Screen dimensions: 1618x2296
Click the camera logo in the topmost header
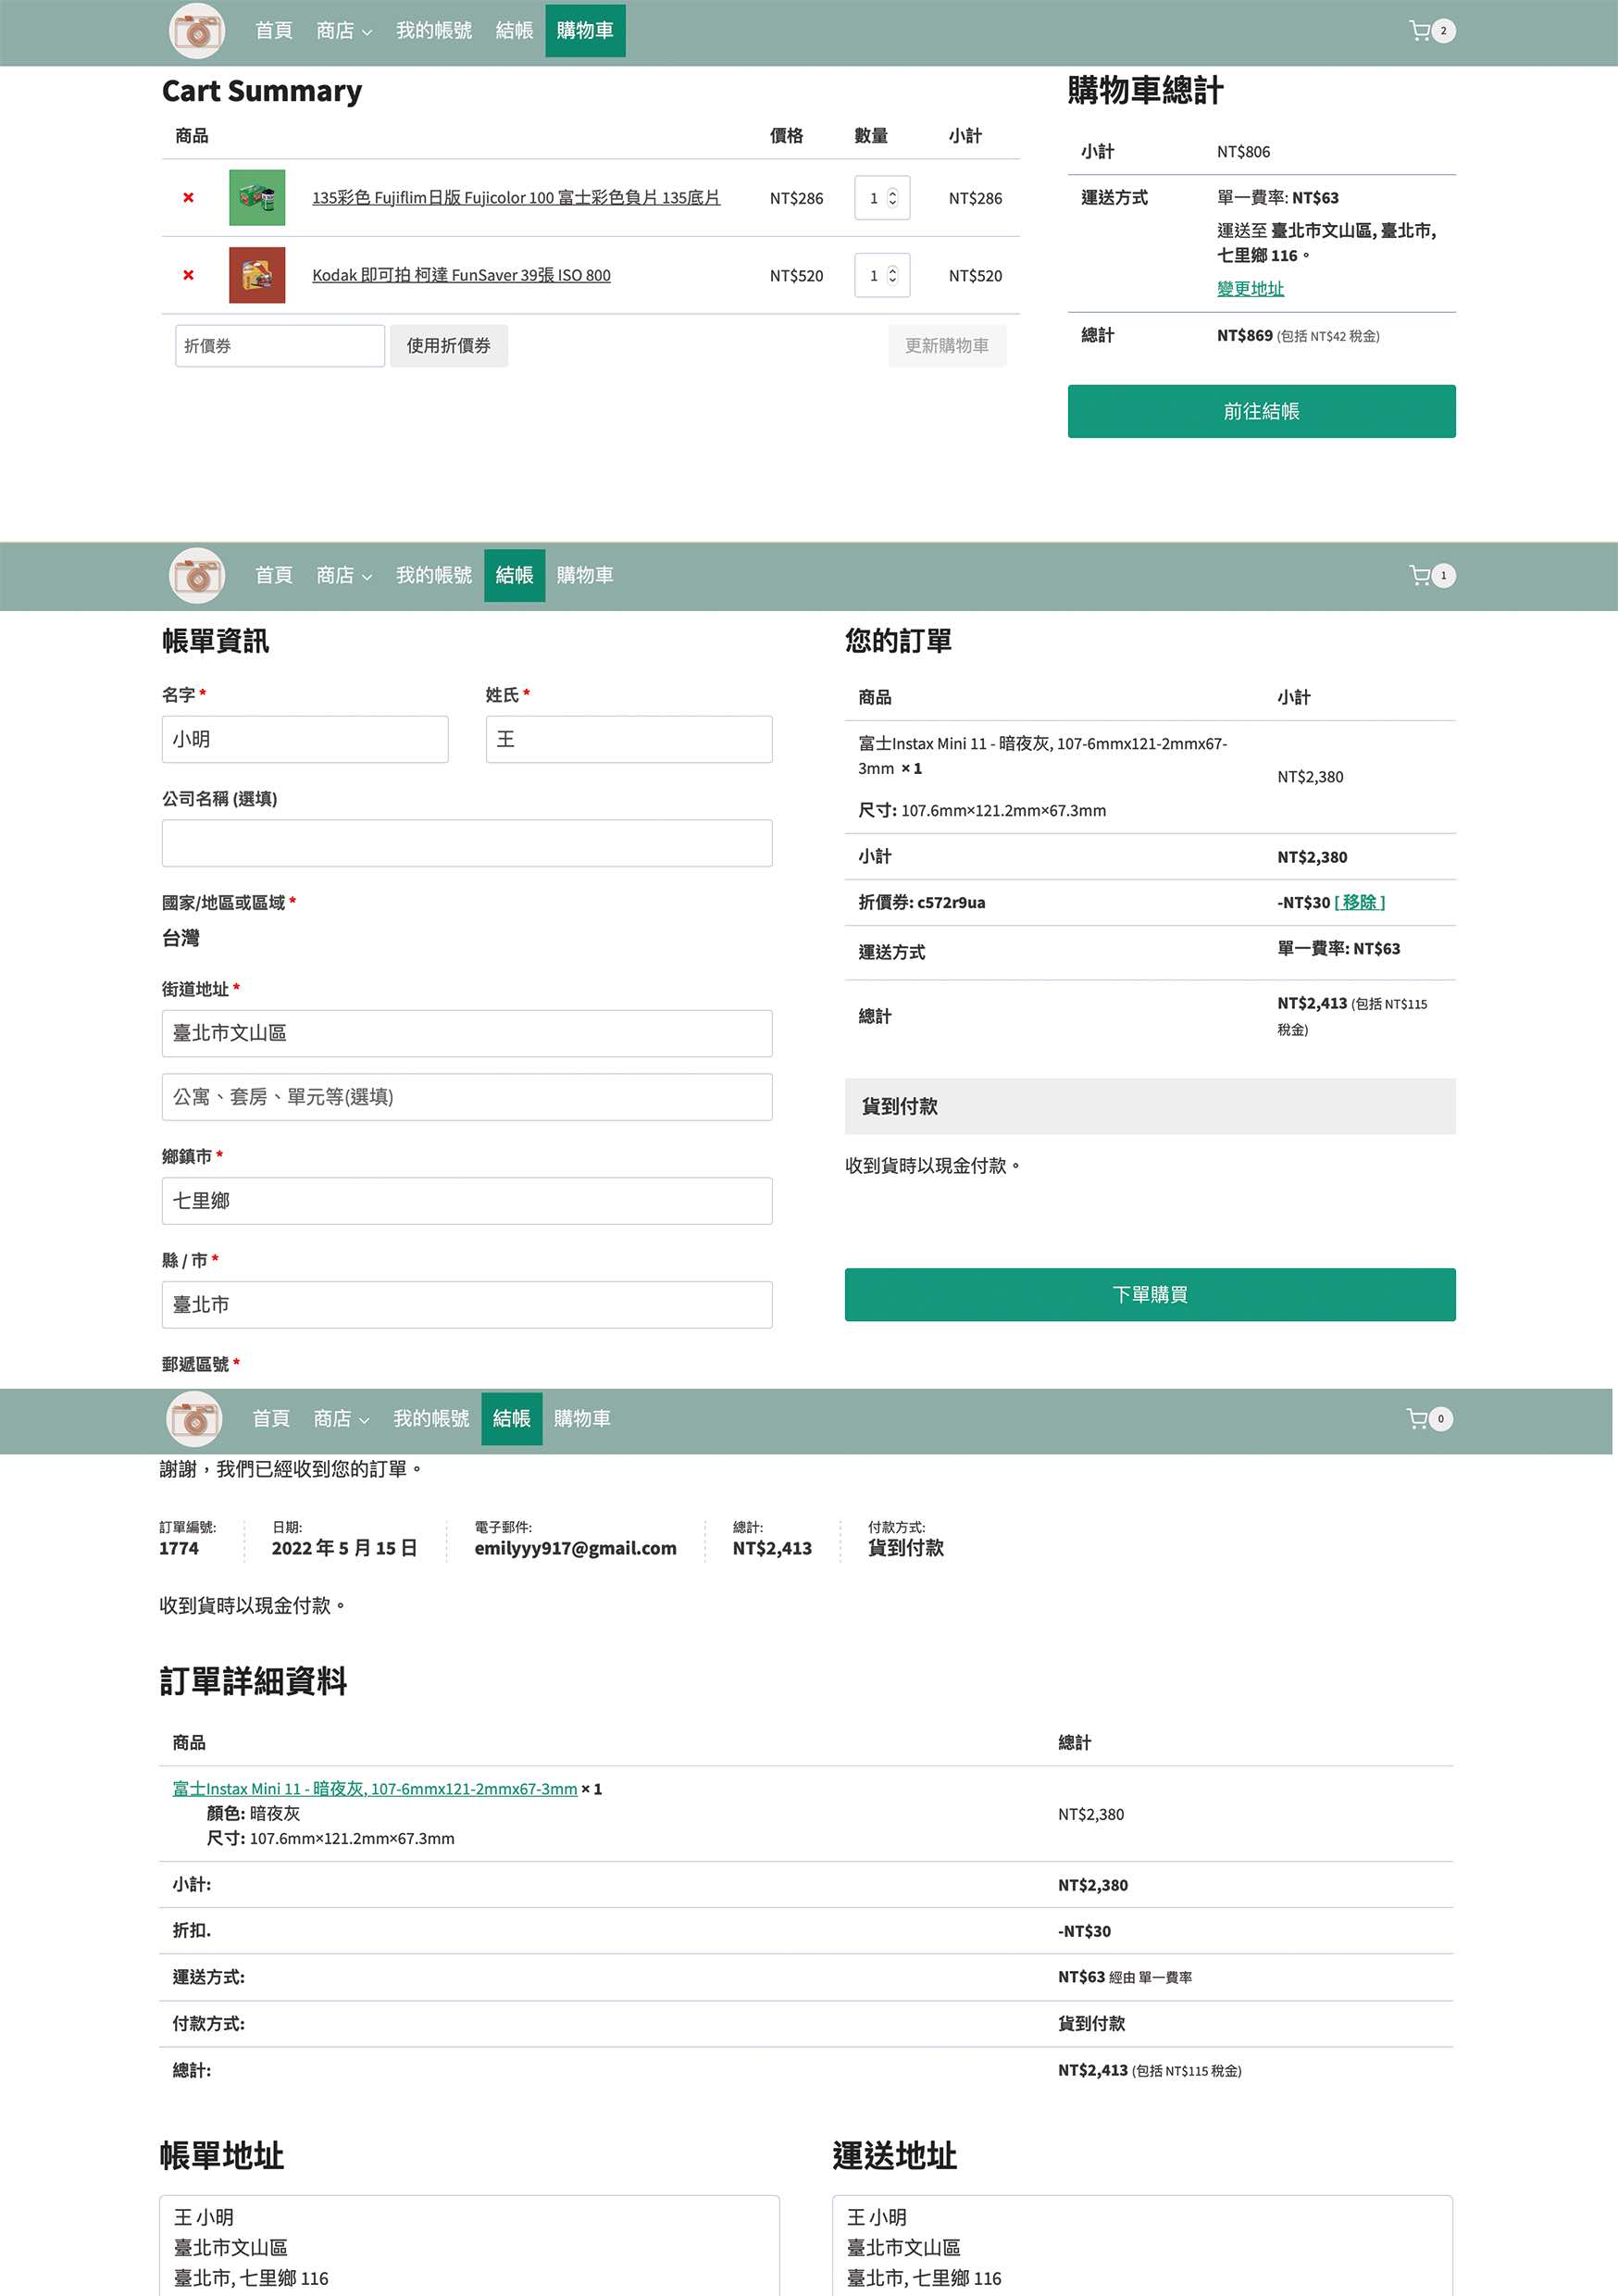(x=197, y=31)
